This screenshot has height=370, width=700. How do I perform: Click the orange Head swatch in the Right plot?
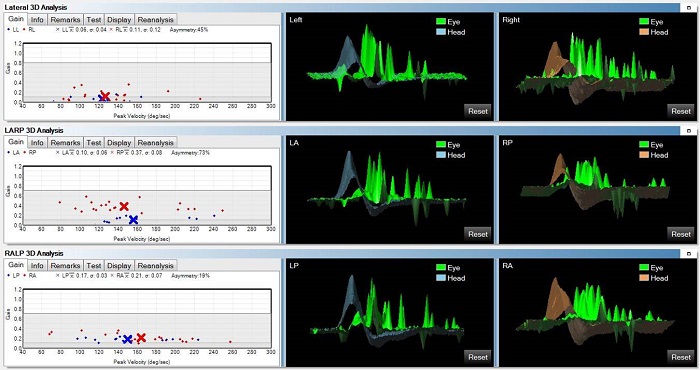click(x=644, y=32)
